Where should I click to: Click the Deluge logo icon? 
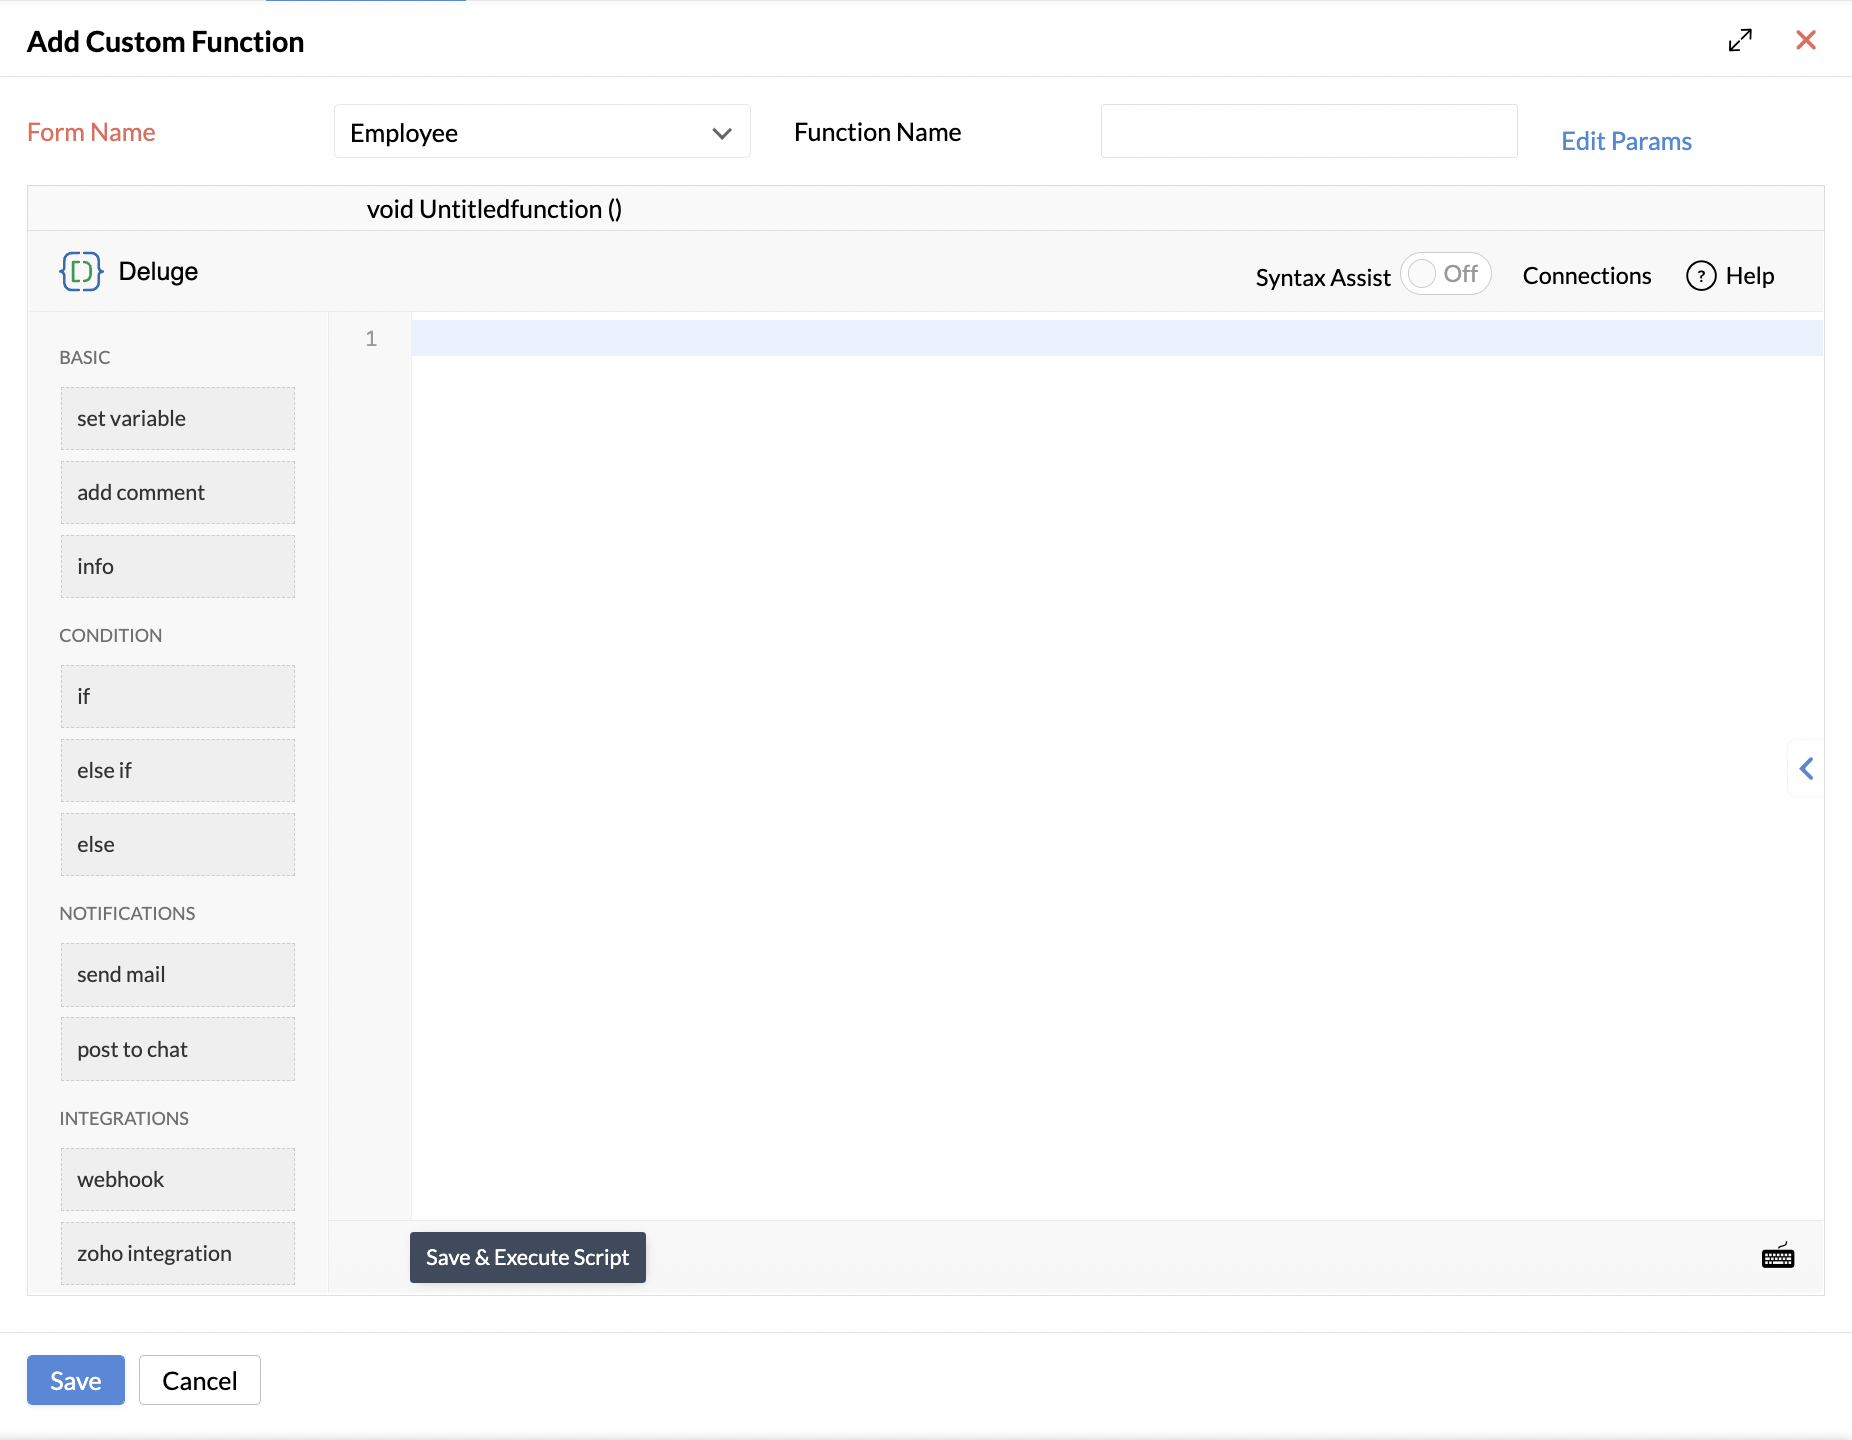tap(81, 272)
